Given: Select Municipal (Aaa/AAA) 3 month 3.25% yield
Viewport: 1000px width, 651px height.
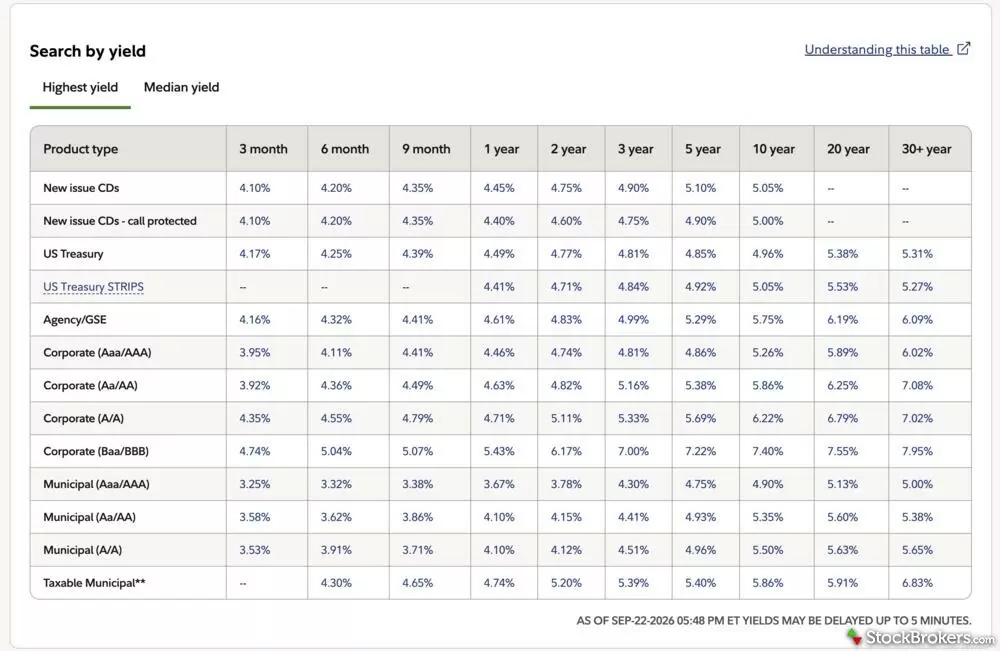Looking at the screenshot, I should (254, 485).
